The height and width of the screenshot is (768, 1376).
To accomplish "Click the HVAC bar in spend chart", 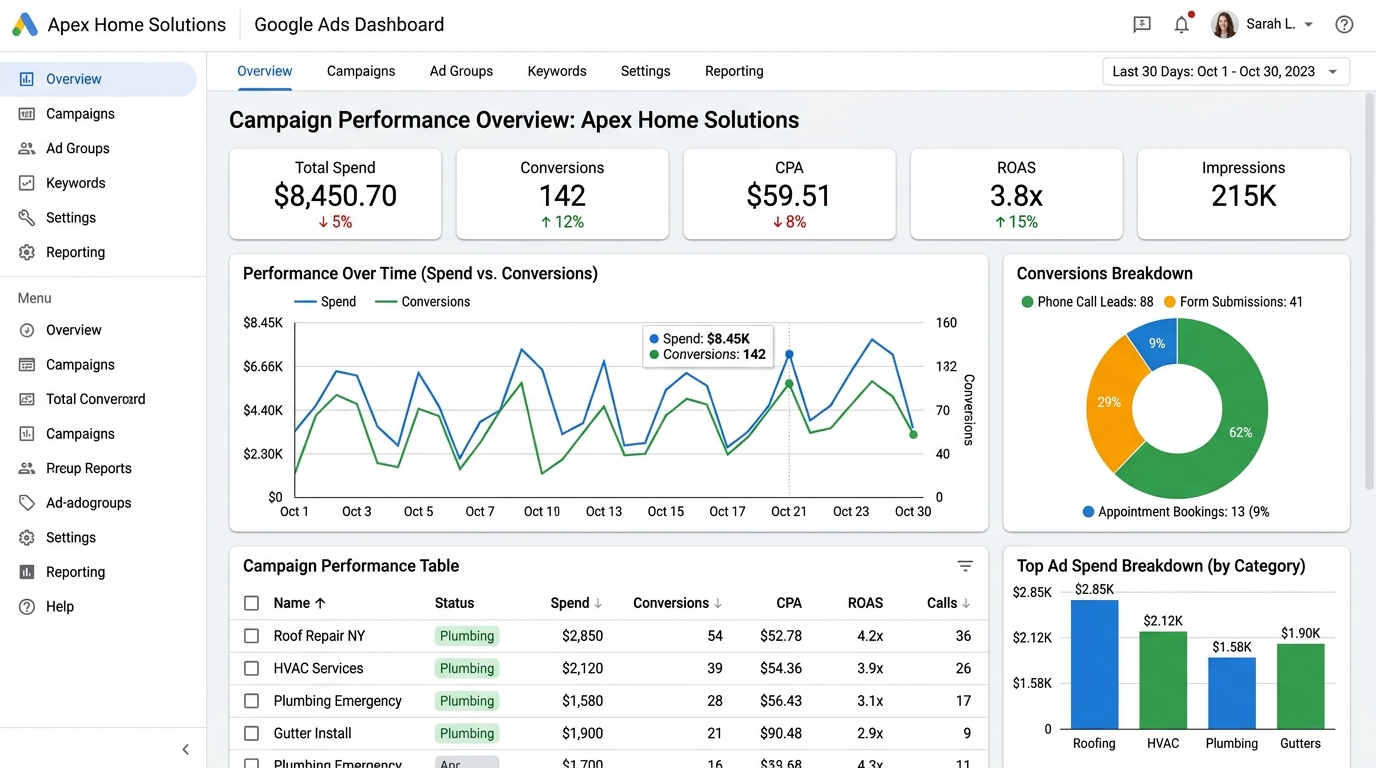I will pos(1163,680).
